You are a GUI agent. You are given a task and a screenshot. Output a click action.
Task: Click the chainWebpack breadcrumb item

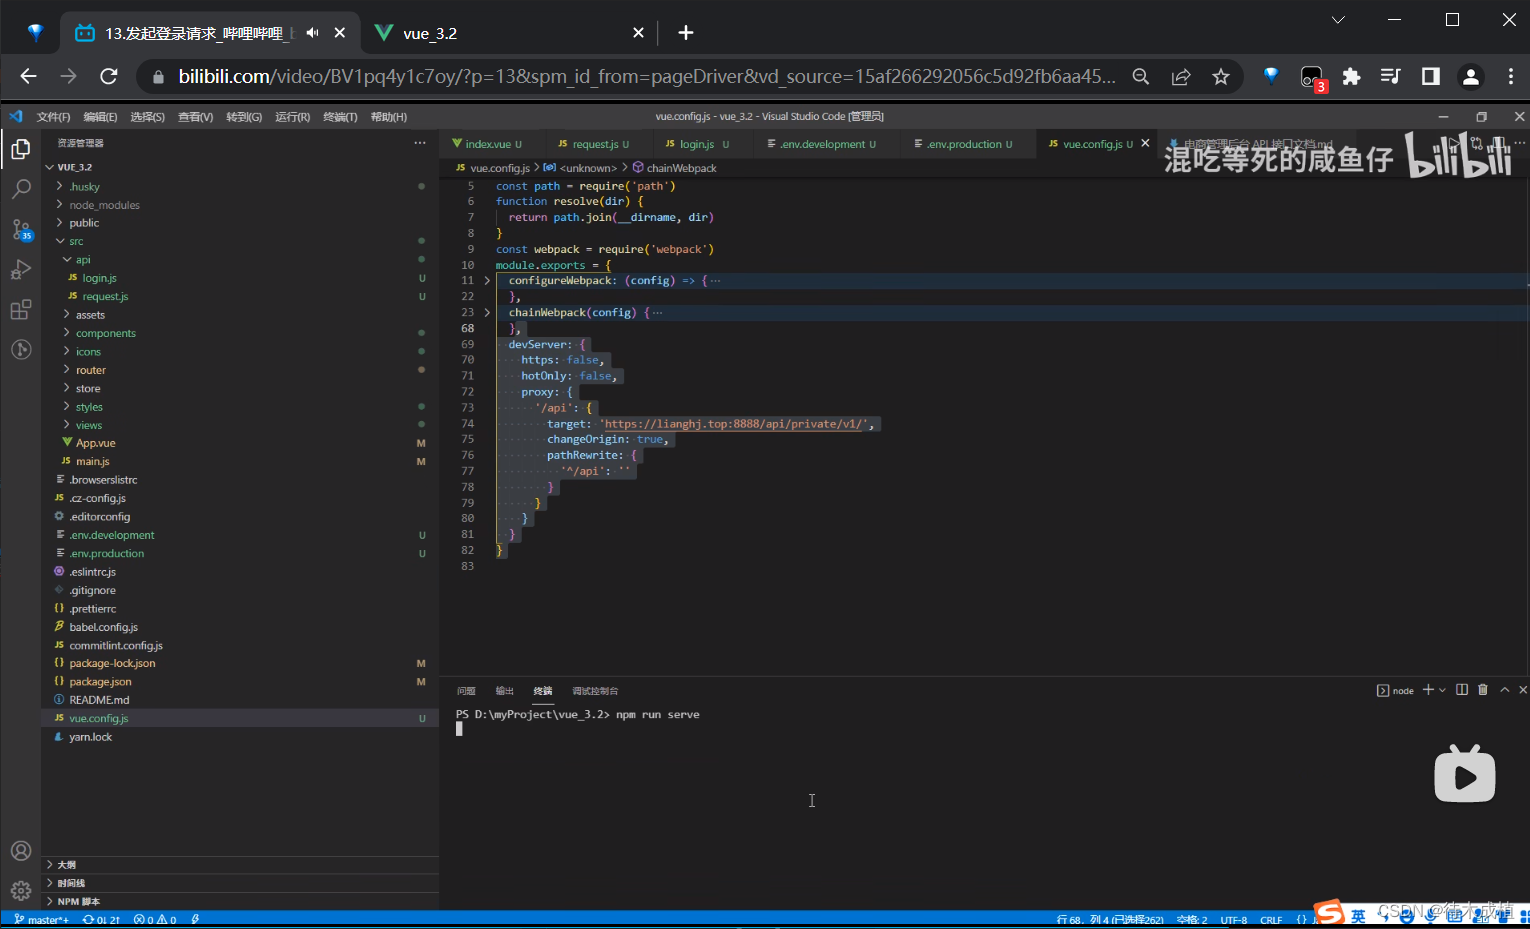(x=675, y=168)
